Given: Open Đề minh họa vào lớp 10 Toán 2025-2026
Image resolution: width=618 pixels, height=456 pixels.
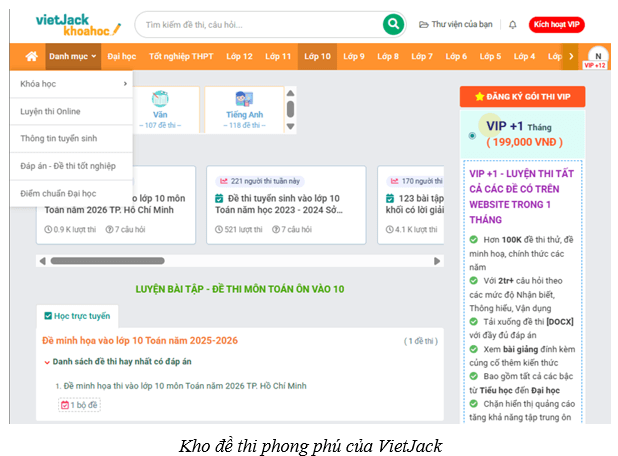Looking at the screenshot, I should pyautogui.click(x=140, y=341).
